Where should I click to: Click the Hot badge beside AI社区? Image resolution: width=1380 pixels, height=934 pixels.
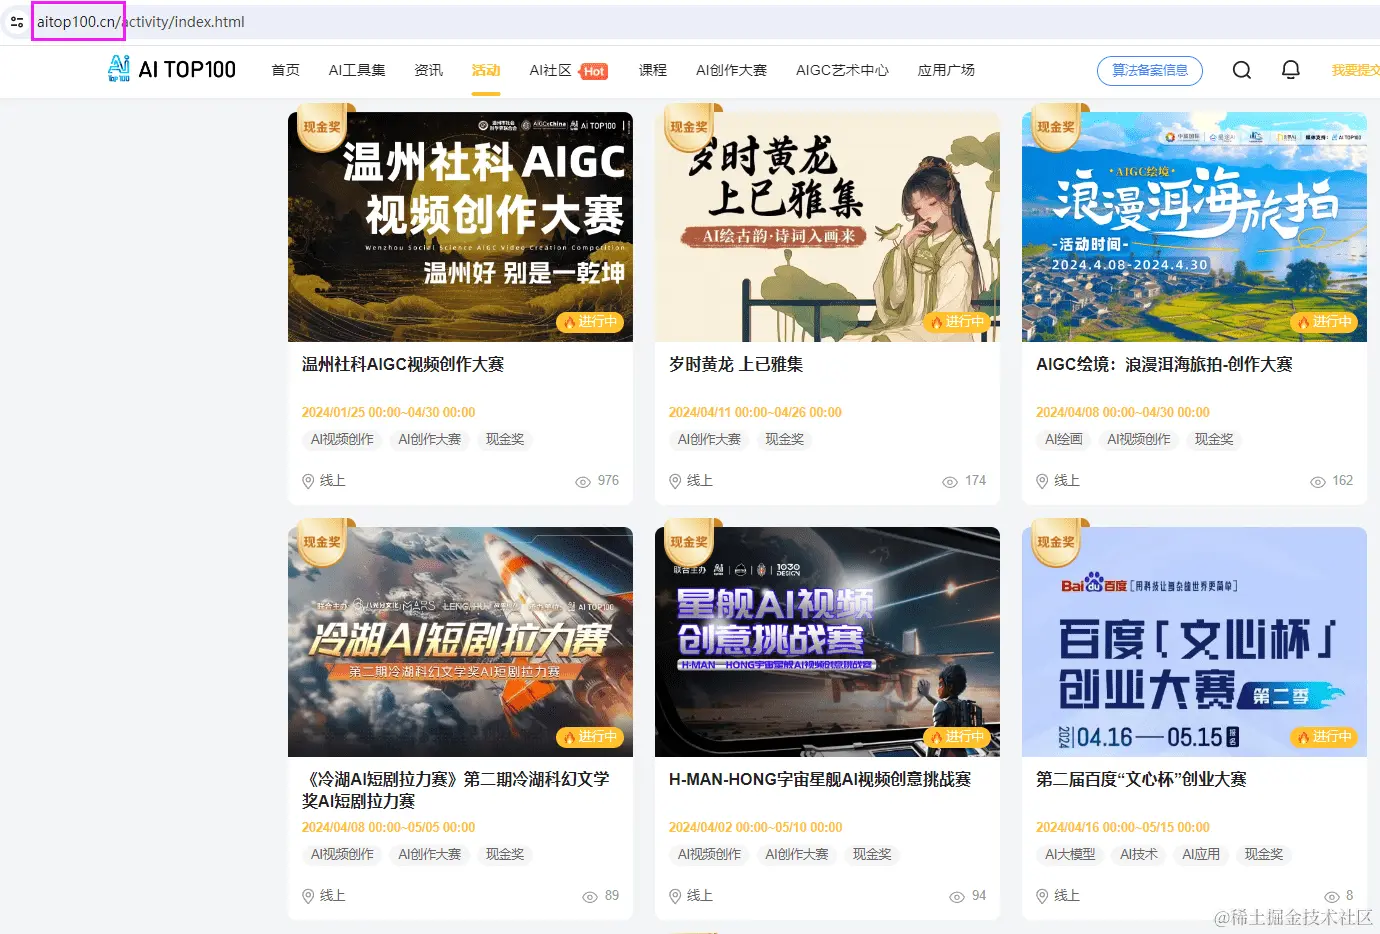click(594, 71)
